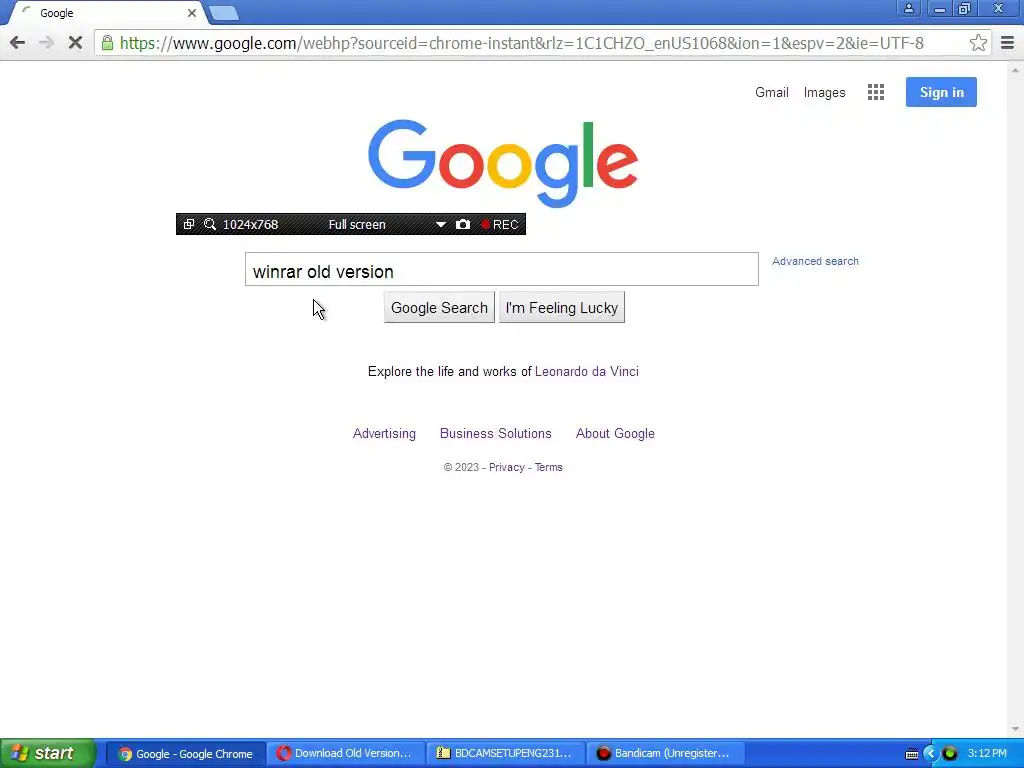Open a new tab in Chrome
This screenshot has height=768, width=1024.
pos(224,12)
